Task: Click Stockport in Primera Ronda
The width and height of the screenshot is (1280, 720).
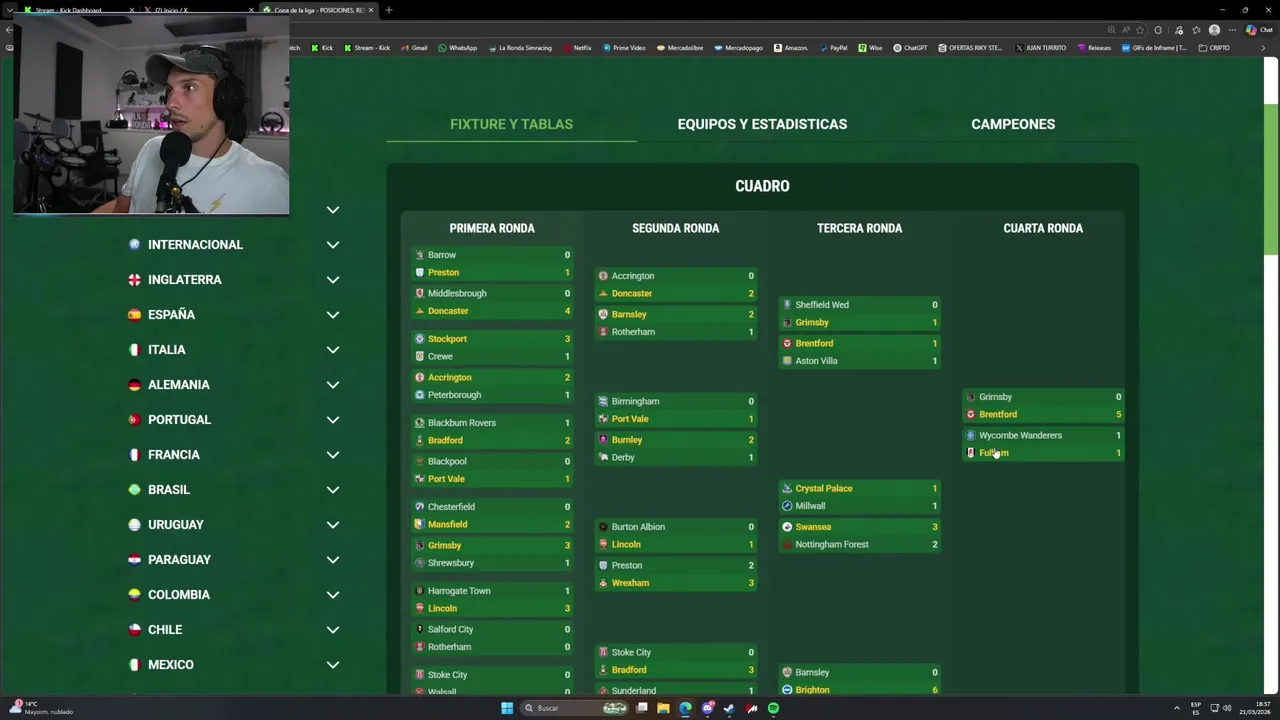Action: point(447,339)
